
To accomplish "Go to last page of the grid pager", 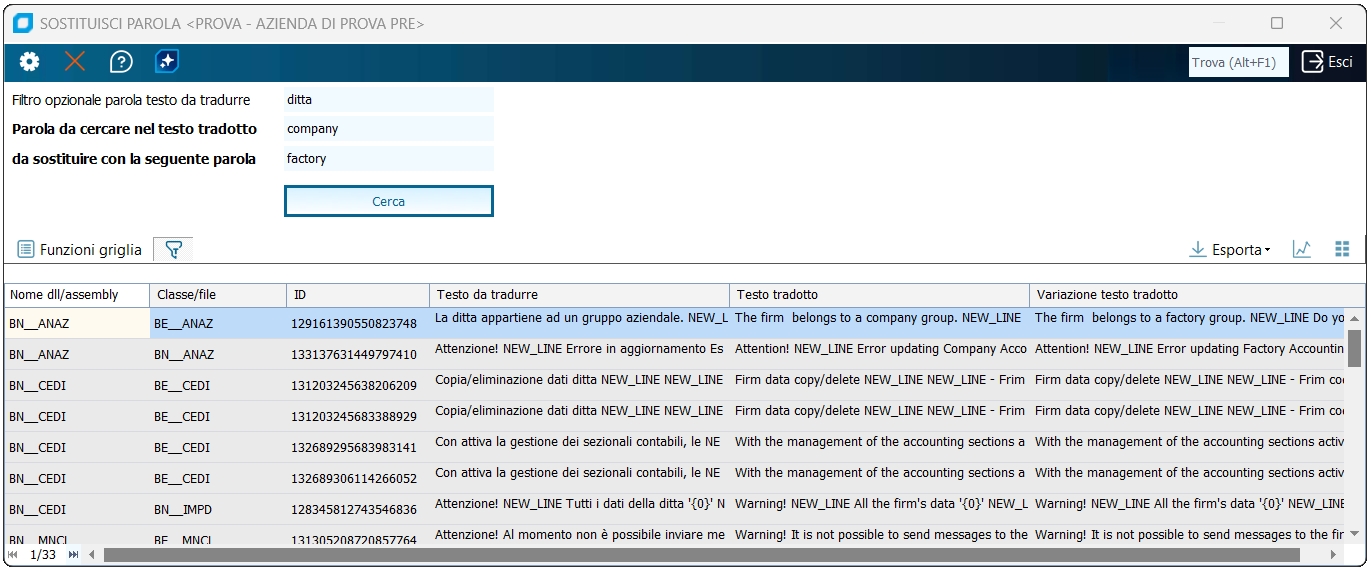I will [x=73, y=555].
